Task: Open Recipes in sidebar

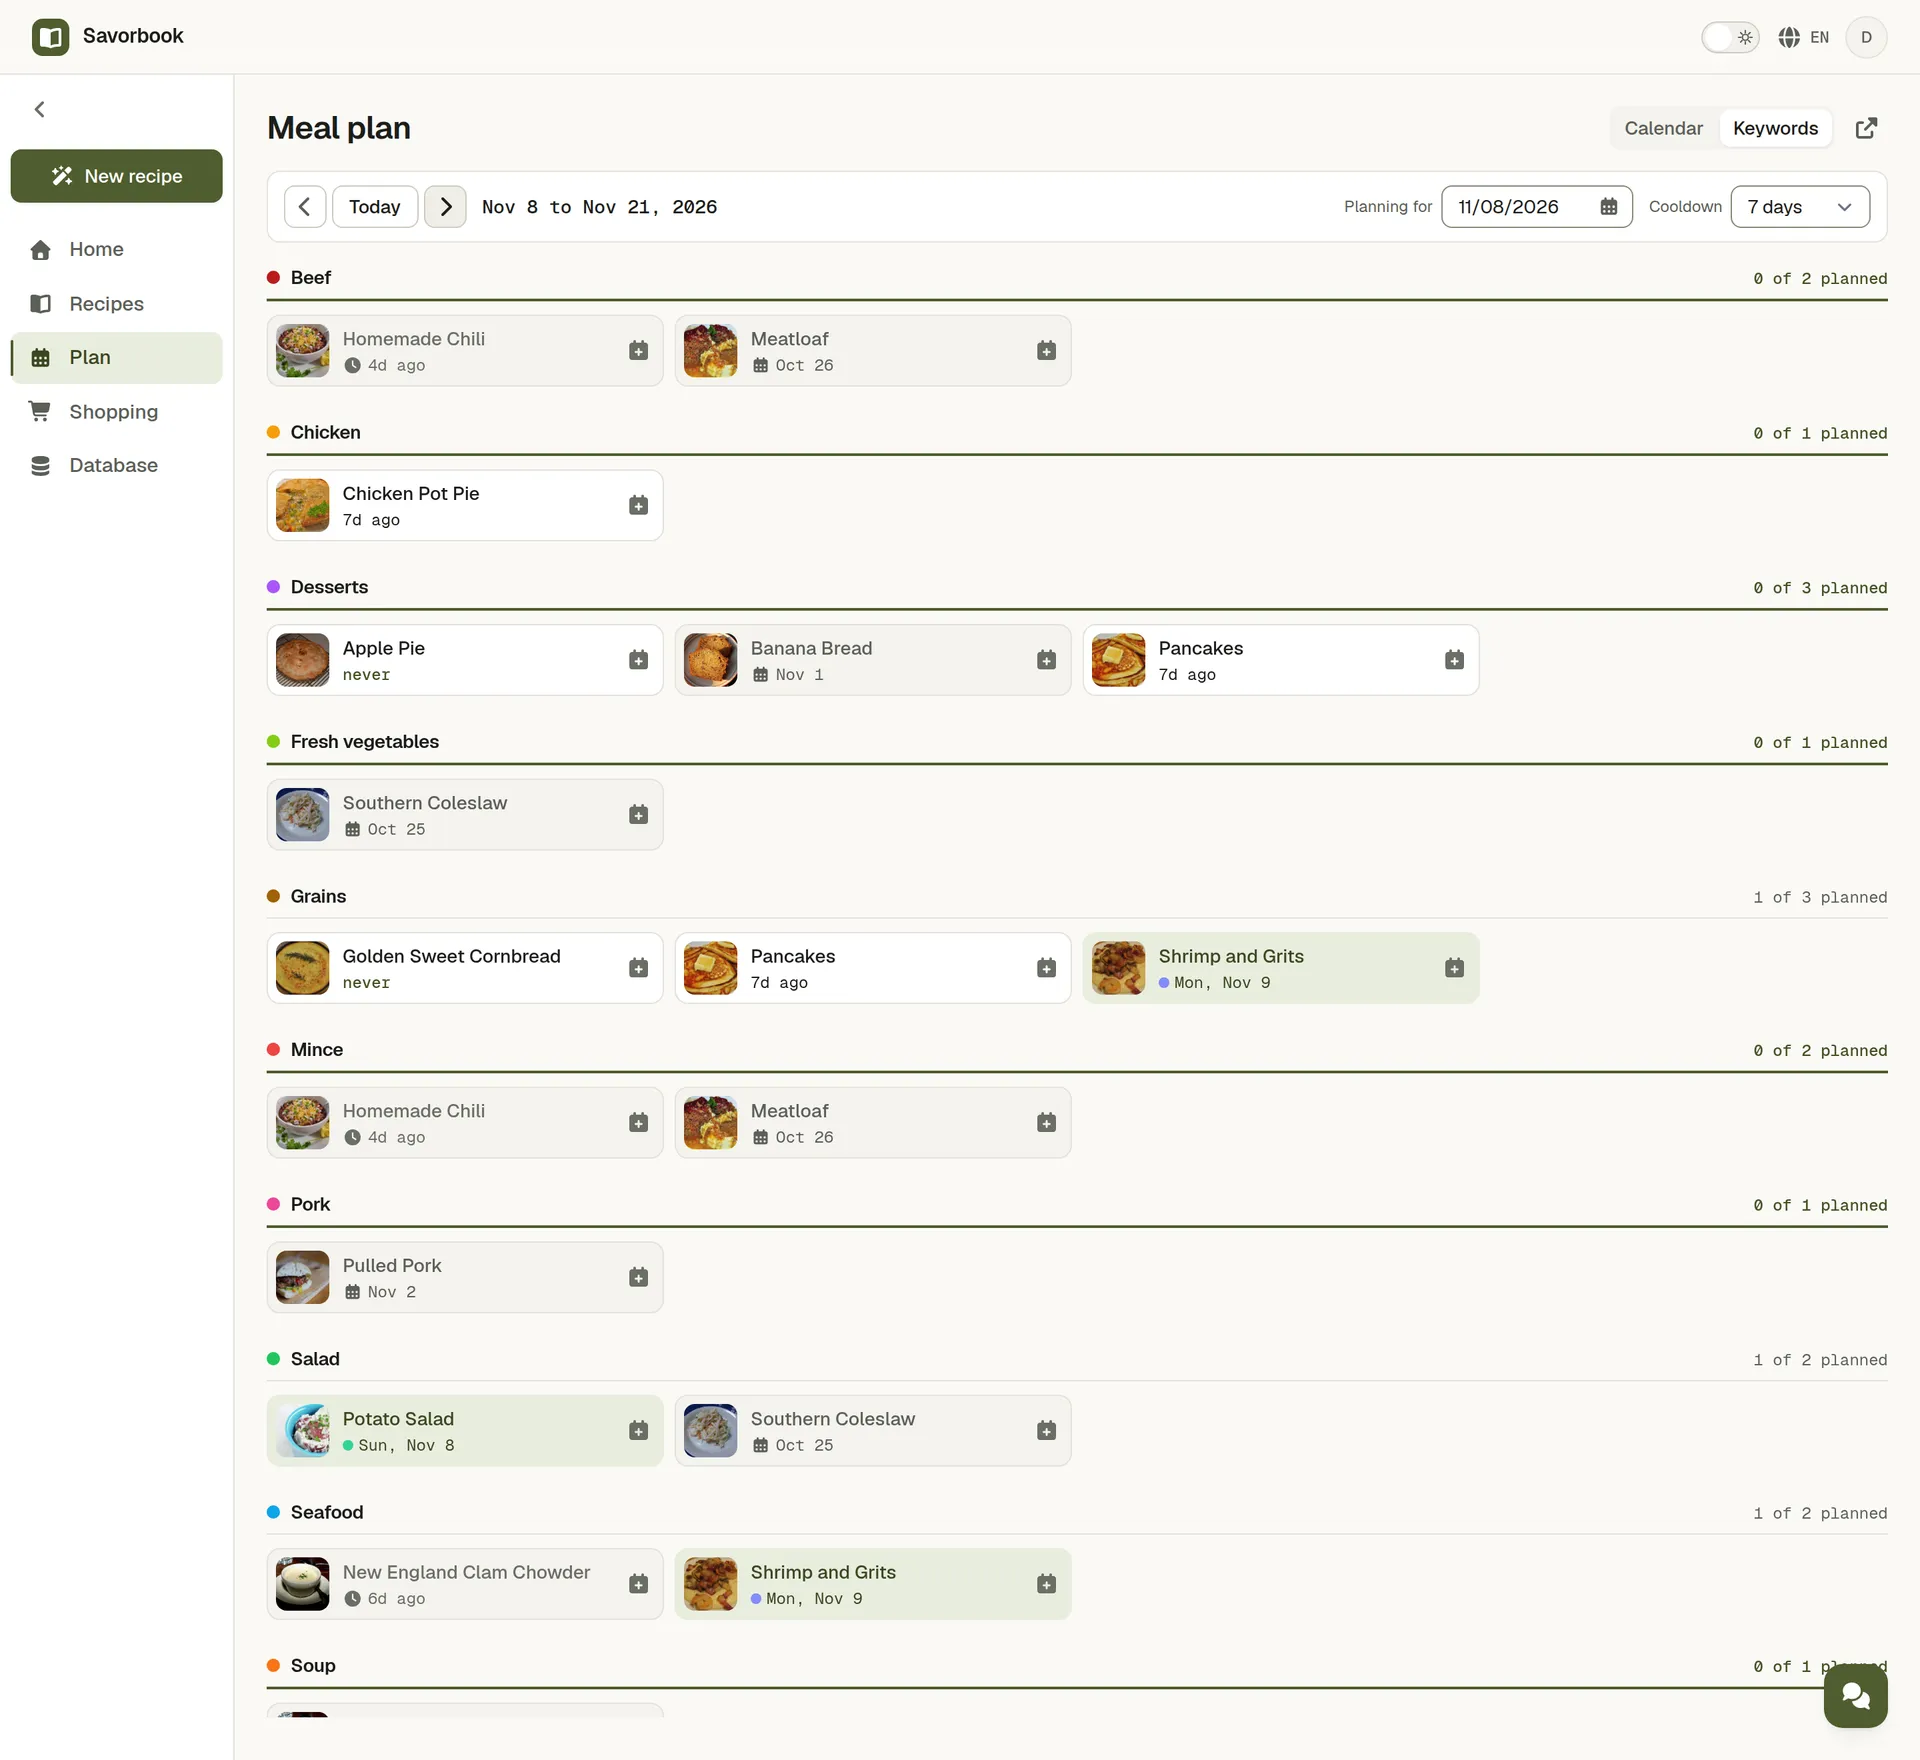Action: [117, 304]
